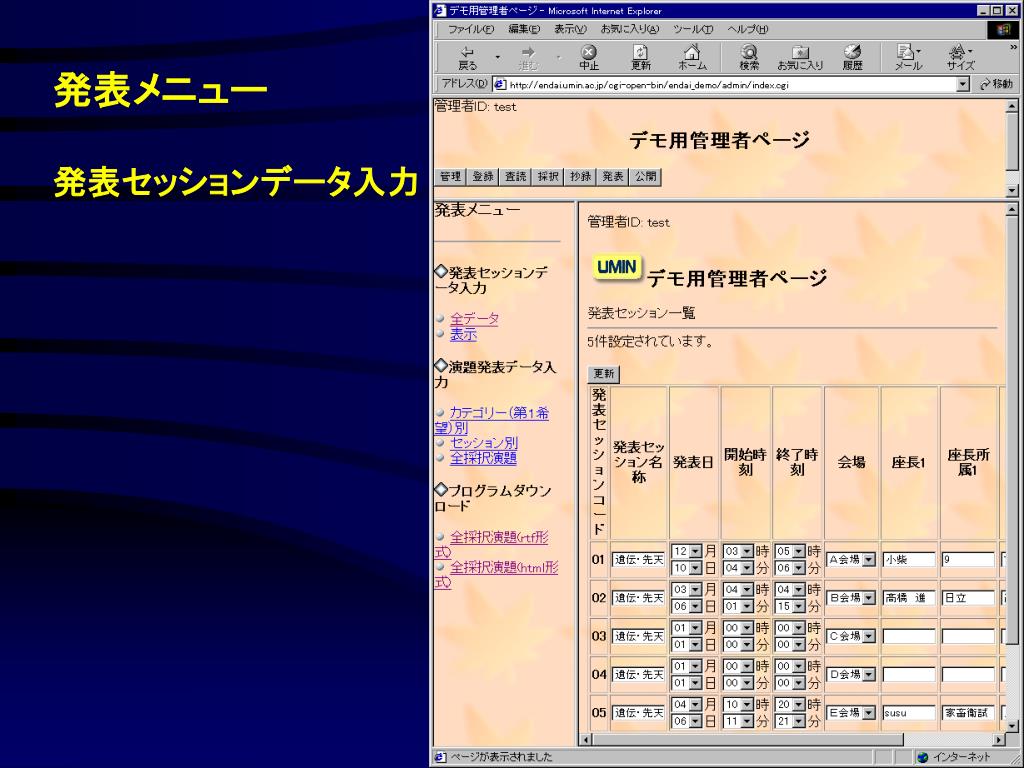Click the chair field containing 高橋 進
This screenshot has height=768, width=1024.
[909, 598]
